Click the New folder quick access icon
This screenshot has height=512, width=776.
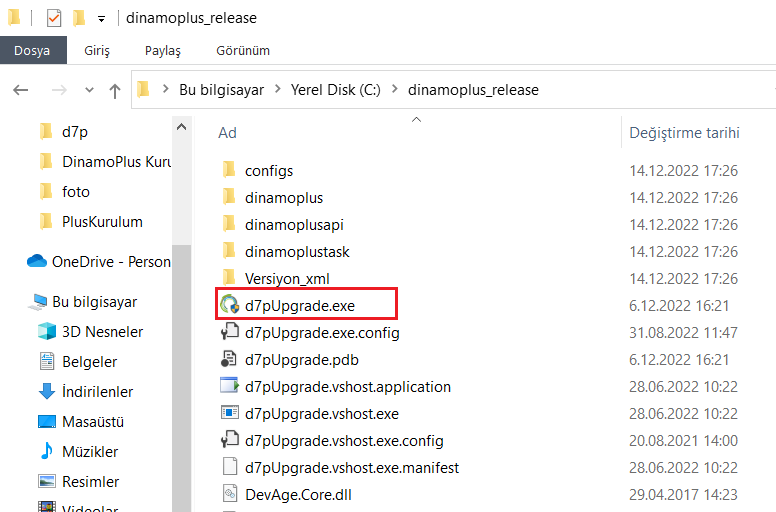79,18
